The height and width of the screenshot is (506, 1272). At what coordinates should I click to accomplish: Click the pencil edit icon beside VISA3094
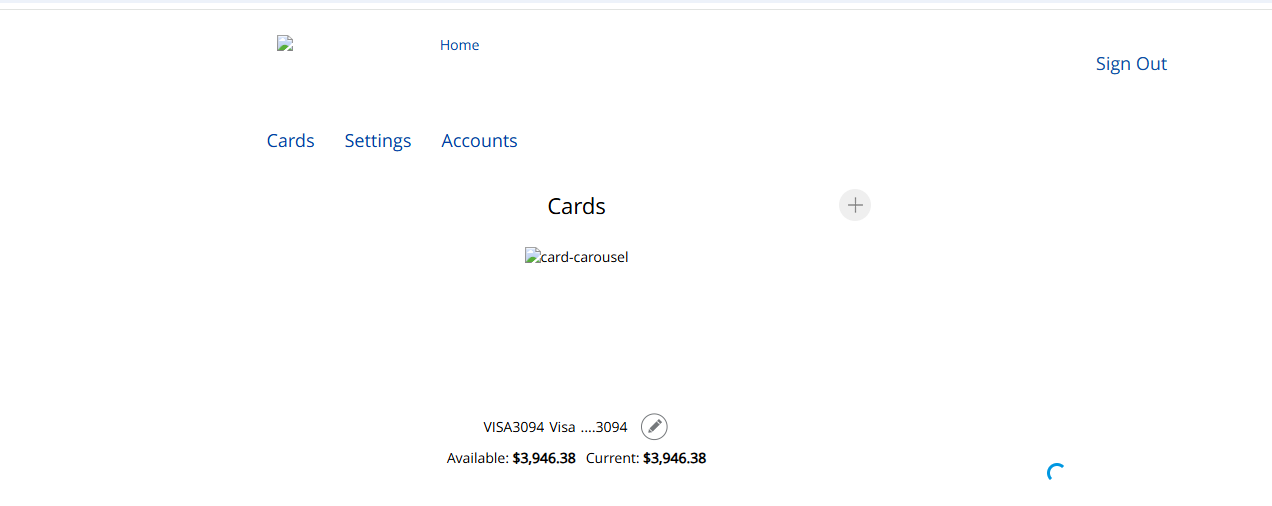pyautogui.click(x=654, y=427)
